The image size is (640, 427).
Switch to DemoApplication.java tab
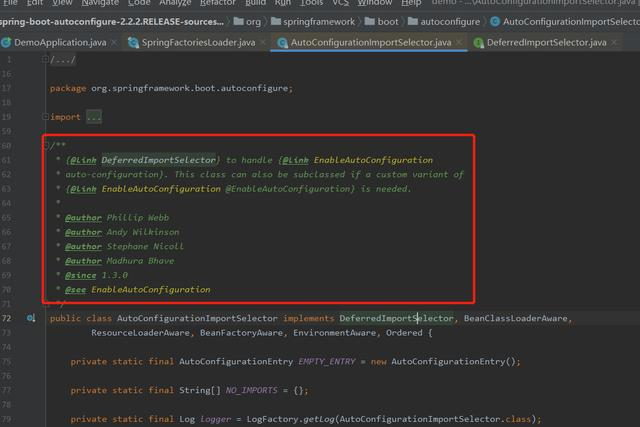click(60, 42)
